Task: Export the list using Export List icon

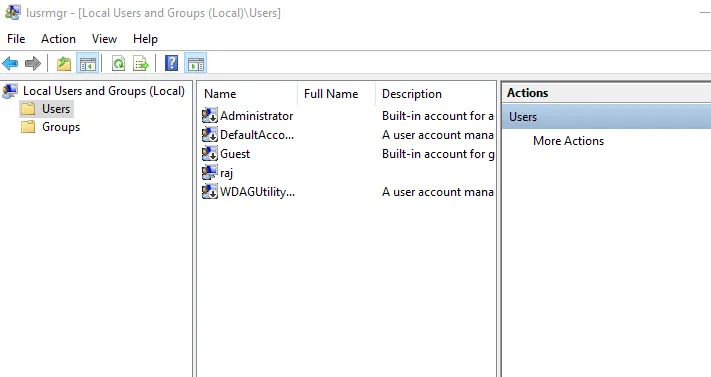Action: tap(141, 64)
